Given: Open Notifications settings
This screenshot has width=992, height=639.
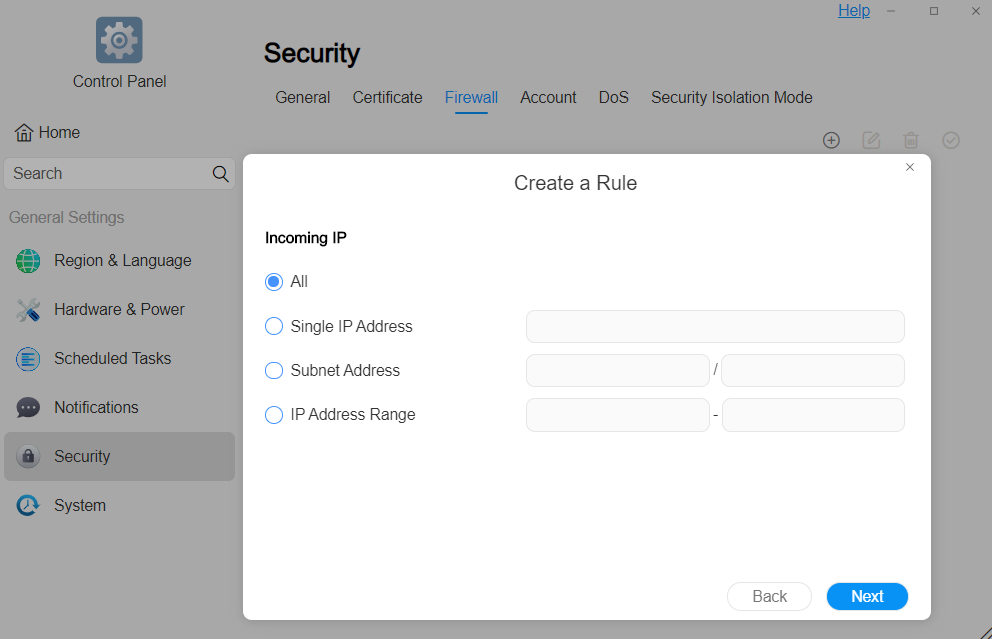Looking at the screenshot, I should (x=96, y=408).
